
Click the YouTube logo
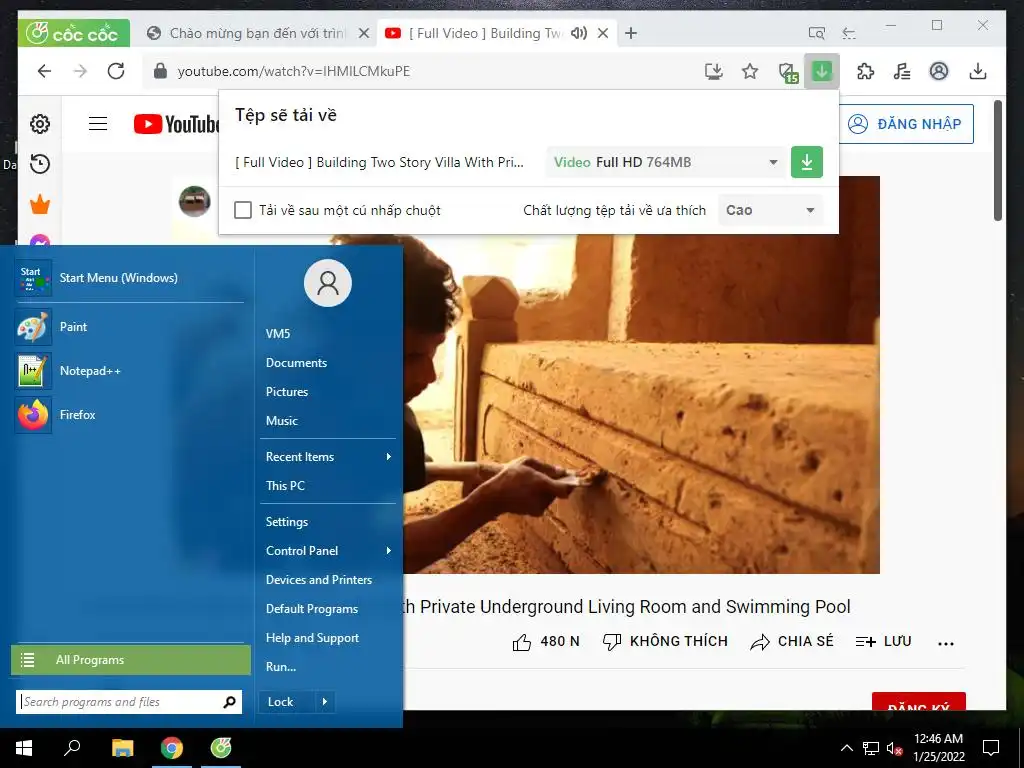[x=176, y=123]
